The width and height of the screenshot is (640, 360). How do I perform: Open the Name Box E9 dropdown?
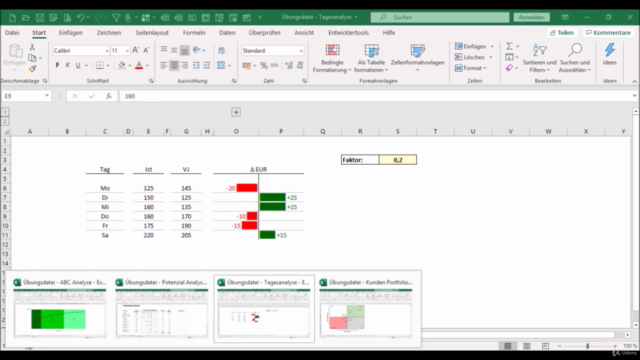tap(47, 96)
